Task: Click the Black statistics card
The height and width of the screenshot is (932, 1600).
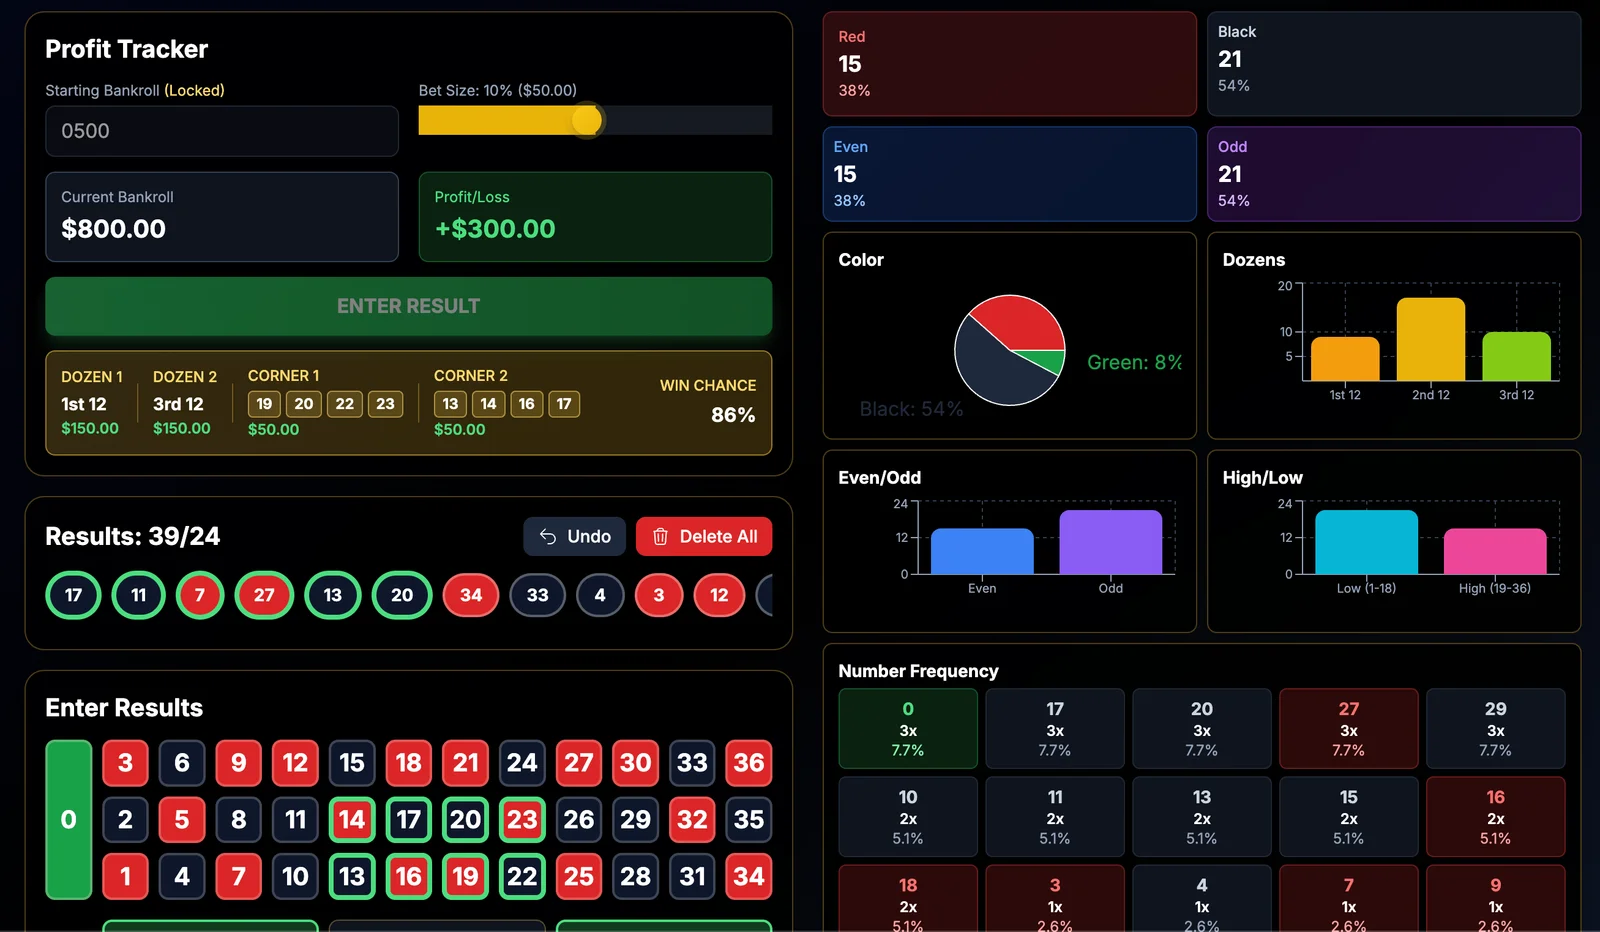Action: [x=1394, y=64]
